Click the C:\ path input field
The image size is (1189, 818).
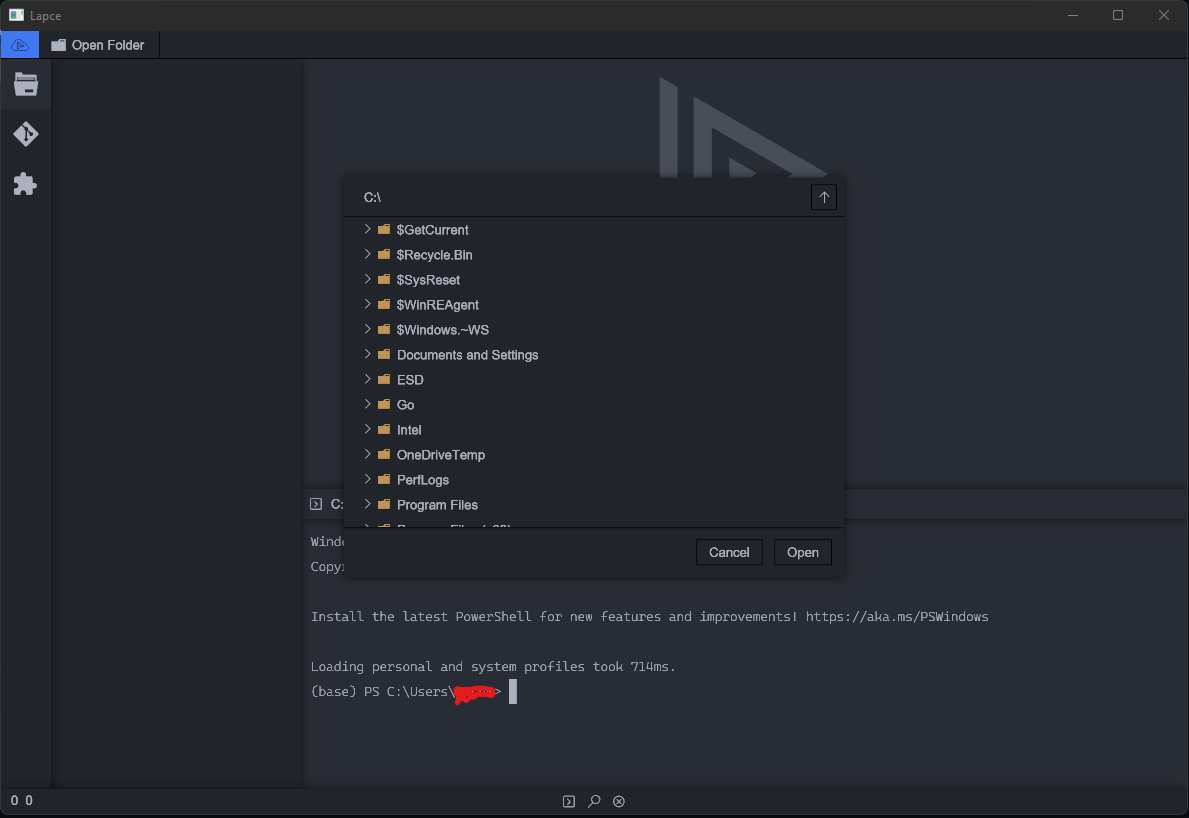tap(500, 197)
